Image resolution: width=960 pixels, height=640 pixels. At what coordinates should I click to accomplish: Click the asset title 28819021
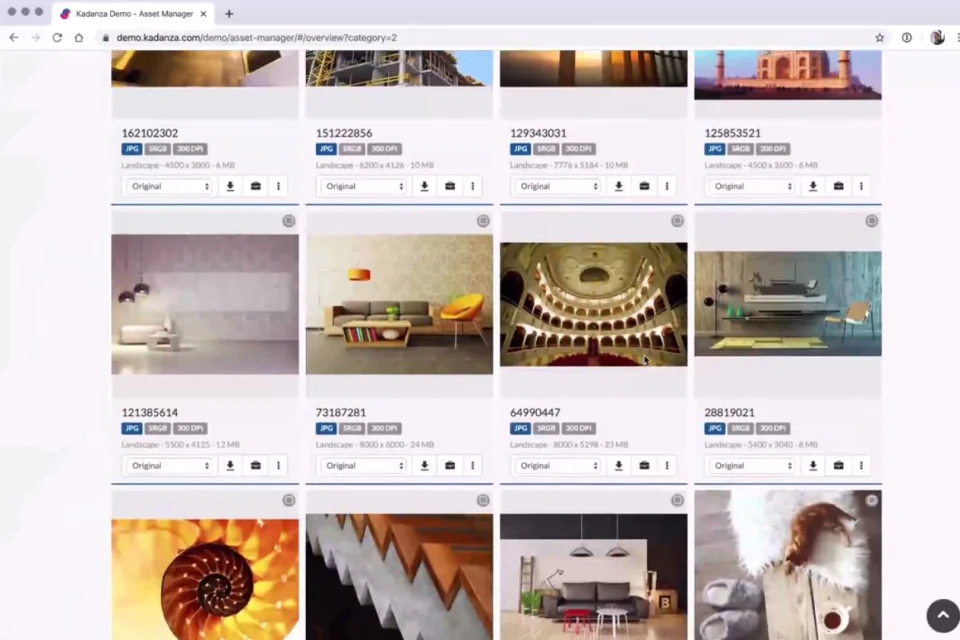tap(729, 413)
